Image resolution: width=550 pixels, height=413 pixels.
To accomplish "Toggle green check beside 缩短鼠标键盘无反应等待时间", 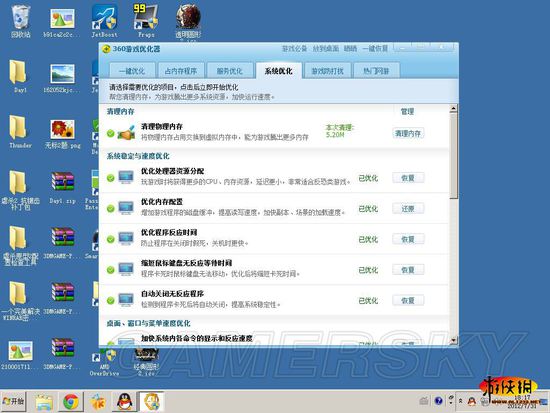I will (x=110, y=270).
